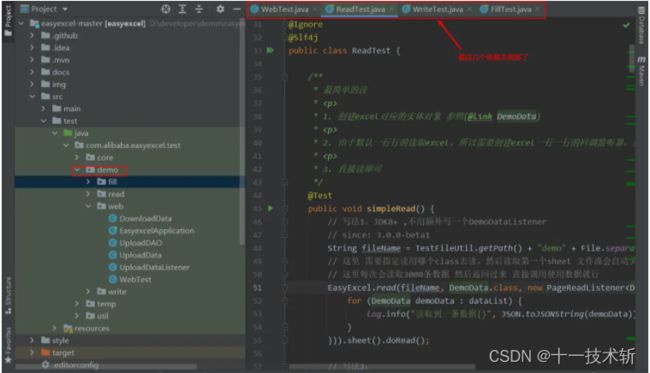Image resolution: width=650 pixels, height=373 pixels.
Task: Open the UploadDAO class icon
Action: pyautogui.click(x=112, y=243)
